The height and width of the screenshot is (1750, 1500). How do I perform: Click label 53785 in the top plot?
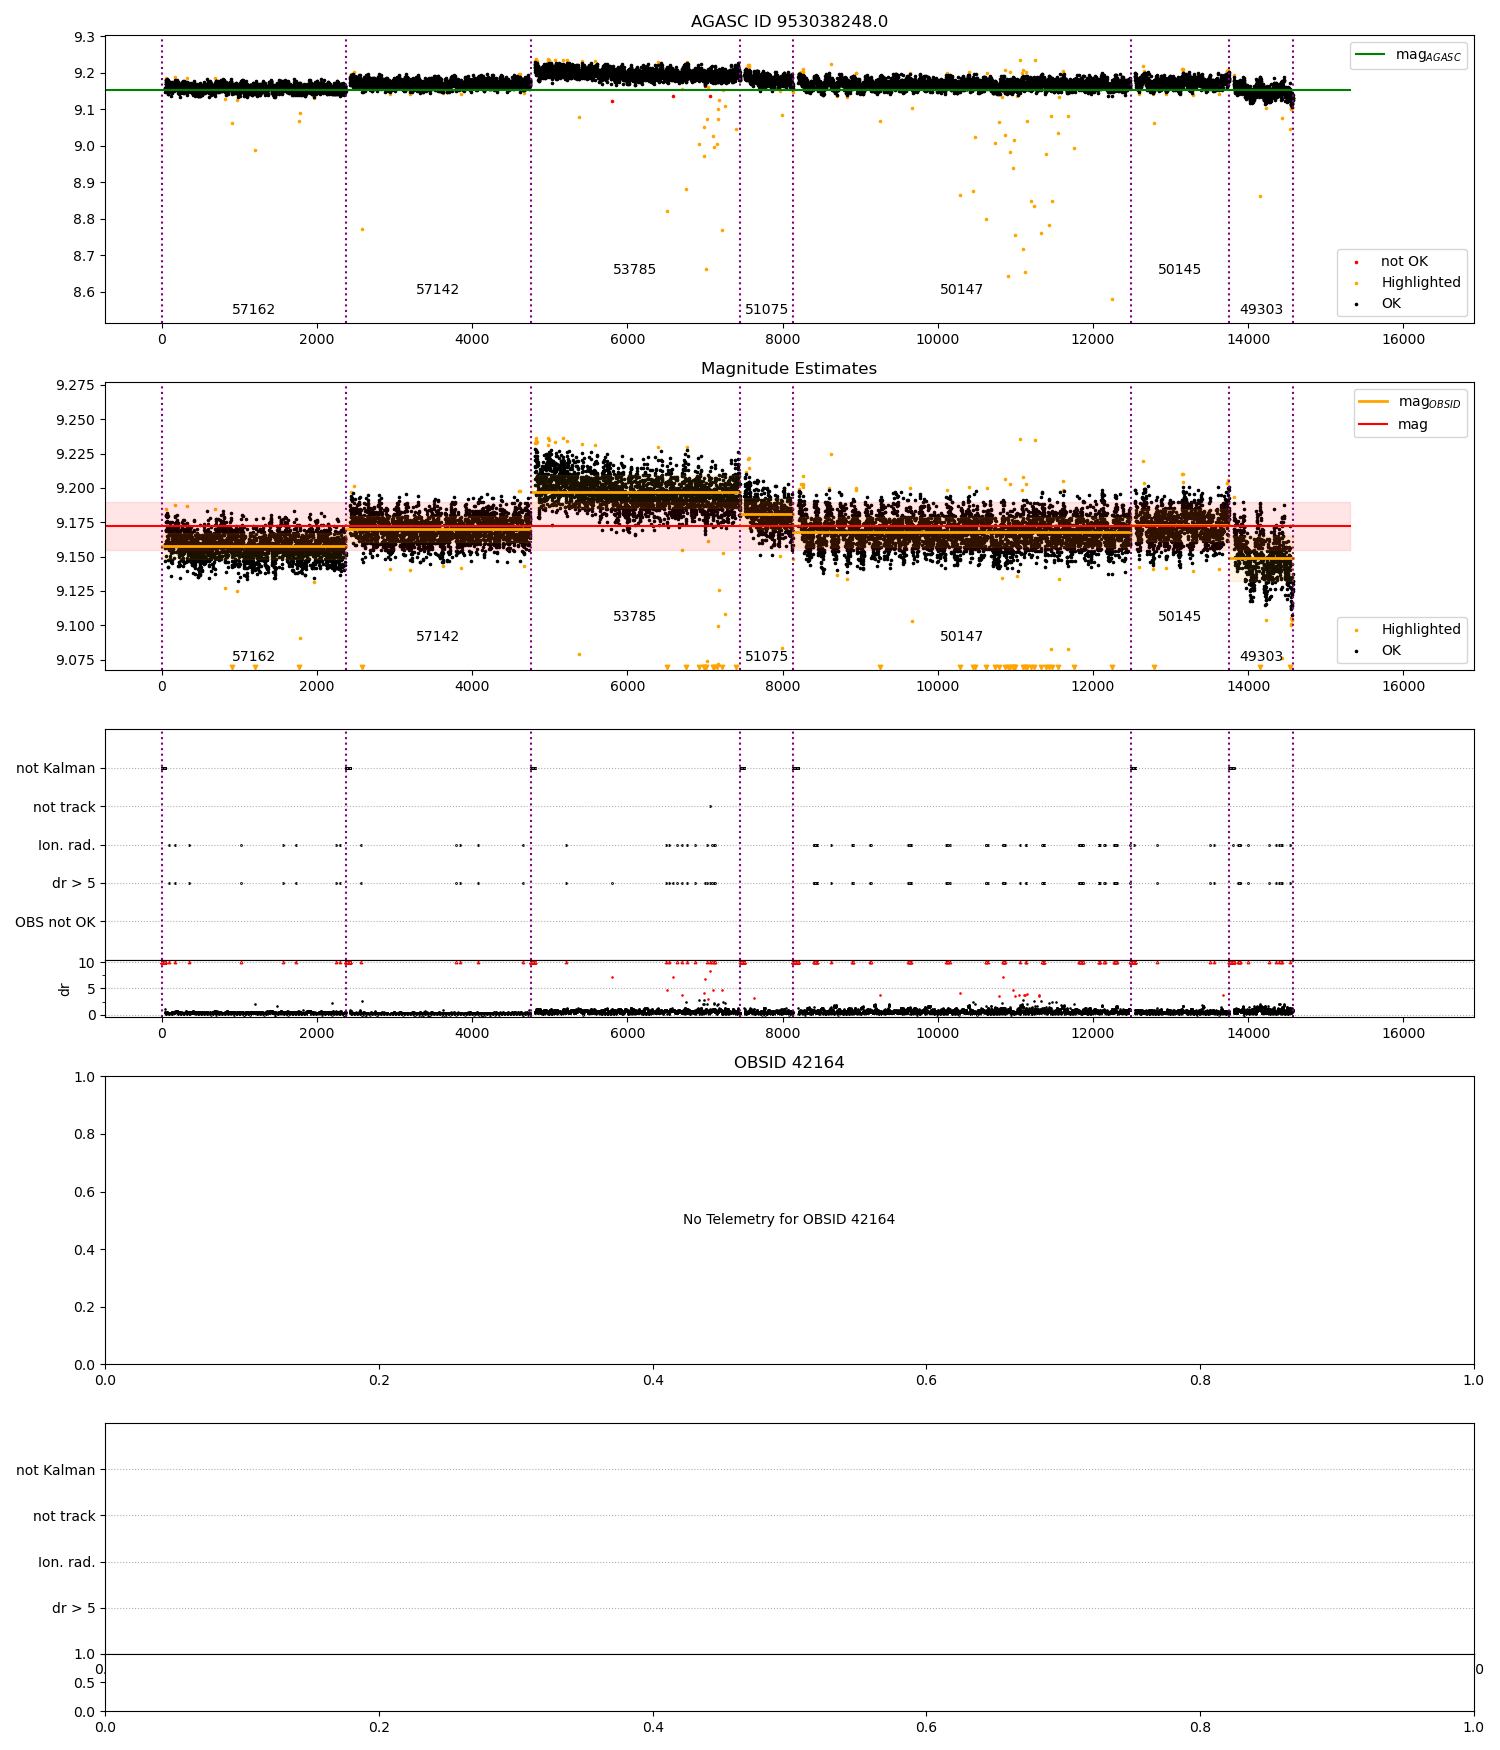coord(634,270)
